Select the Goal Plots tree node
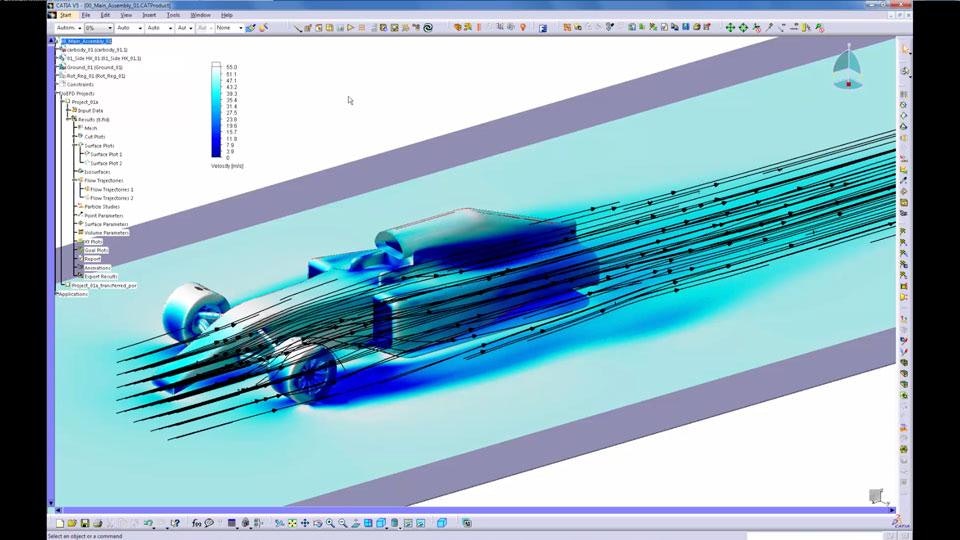 tap(96, 250)
